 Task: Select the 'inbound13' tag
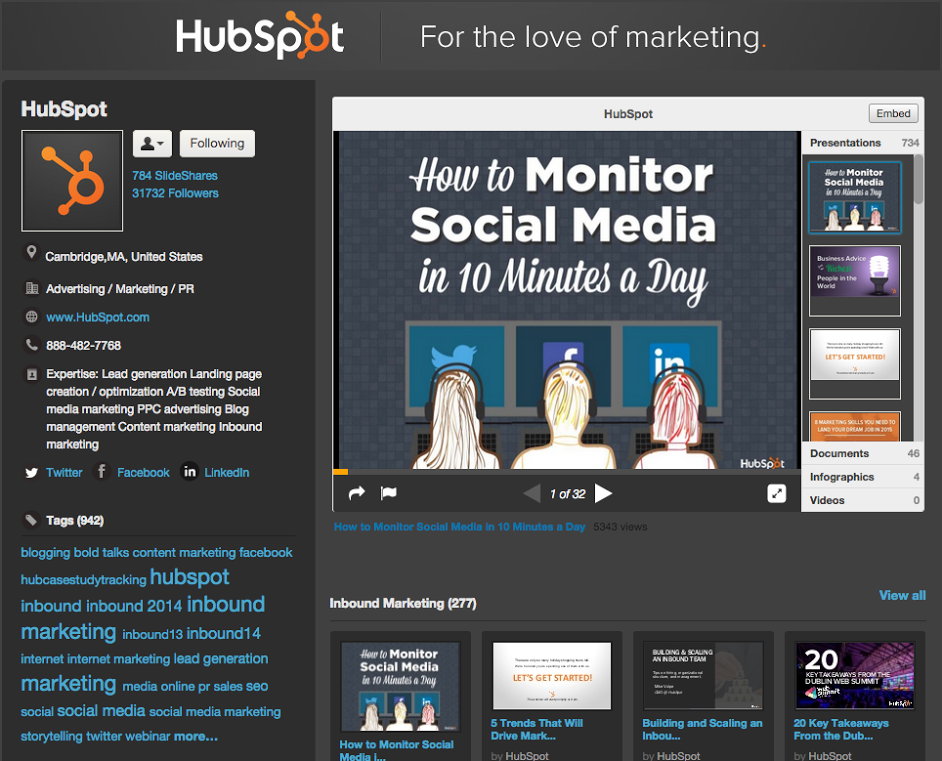coord(153,634)
